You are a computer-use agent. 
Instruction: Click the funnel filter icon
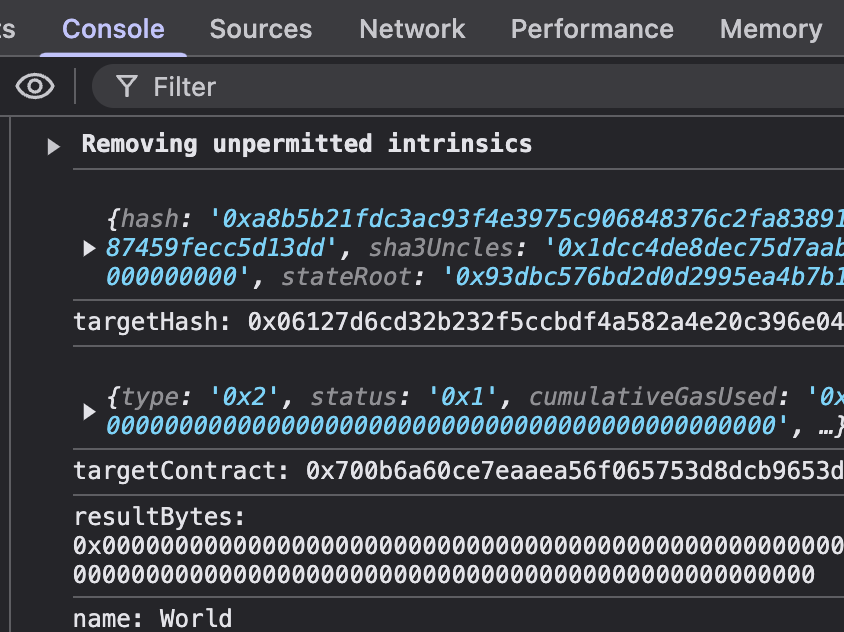[127, 87]
